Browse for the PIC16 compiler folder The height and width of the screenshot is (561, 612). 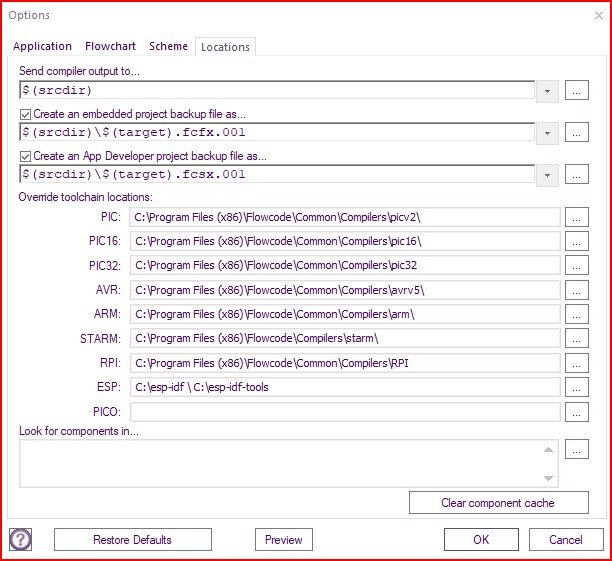coord(577,241)
